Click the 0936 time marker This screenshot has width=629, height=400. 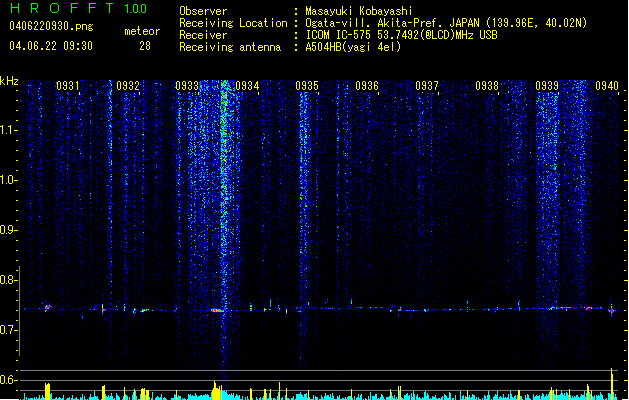pyautogui.click(x=367, y=85)
